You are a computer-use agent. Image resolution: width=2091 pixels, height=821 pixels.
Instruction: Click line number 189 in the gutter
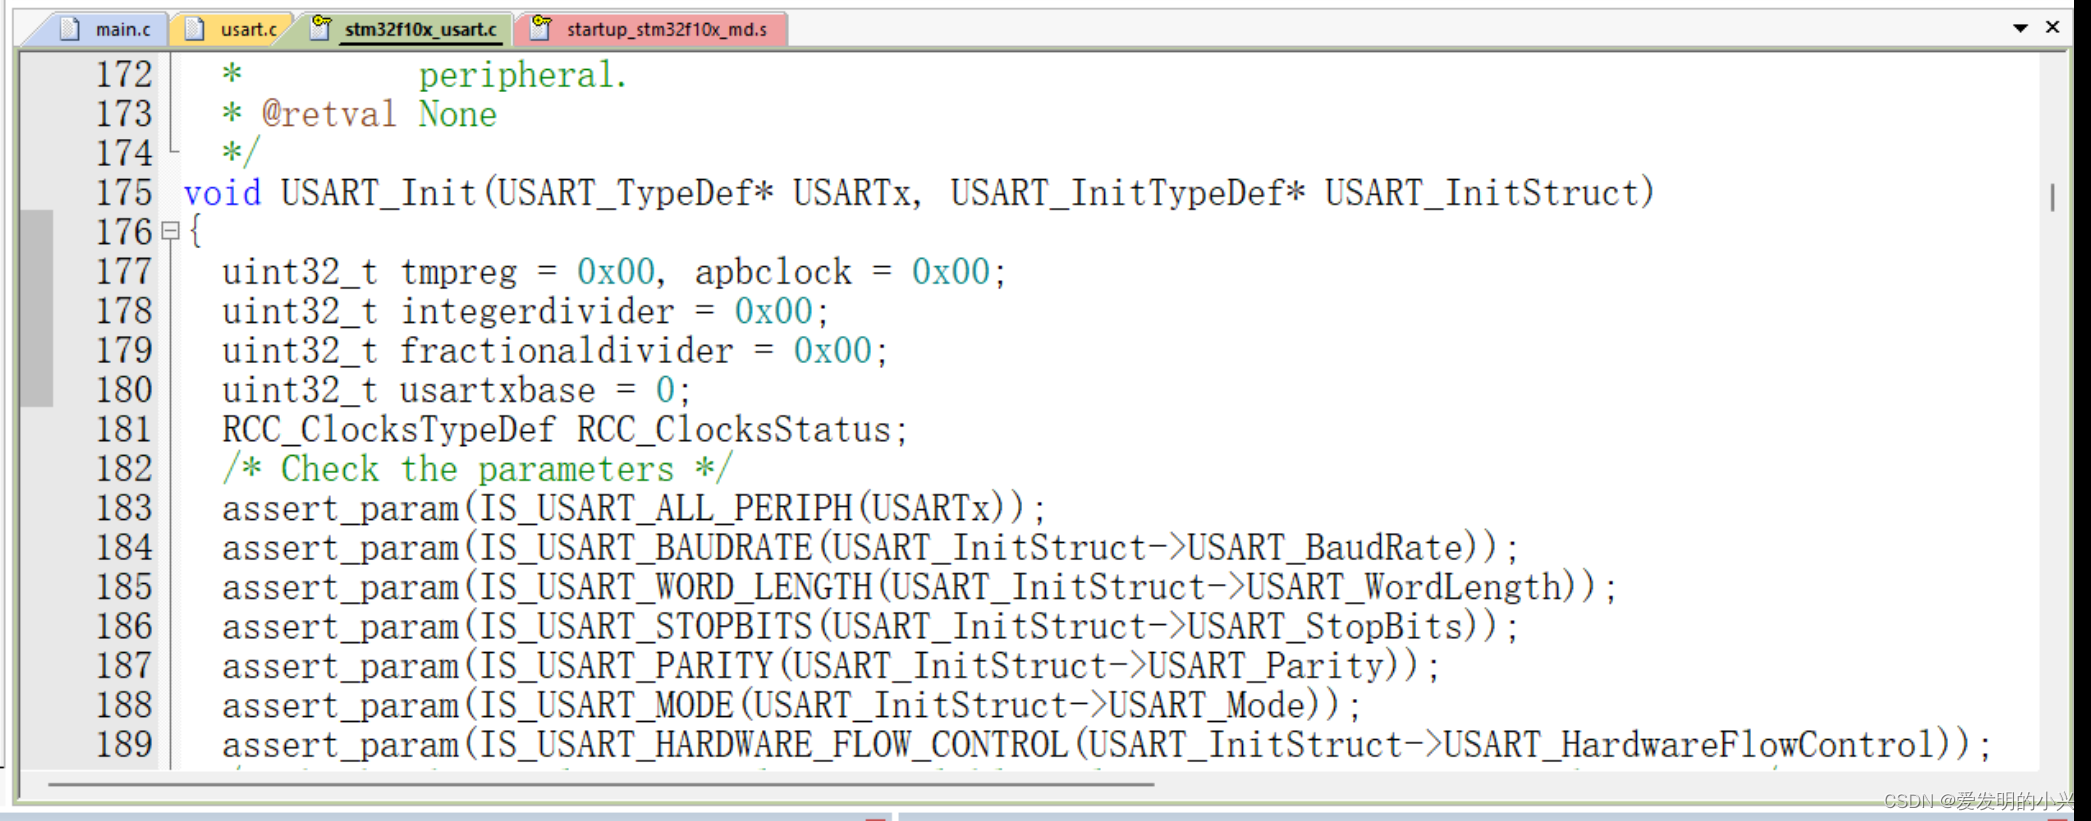[124, 745]
